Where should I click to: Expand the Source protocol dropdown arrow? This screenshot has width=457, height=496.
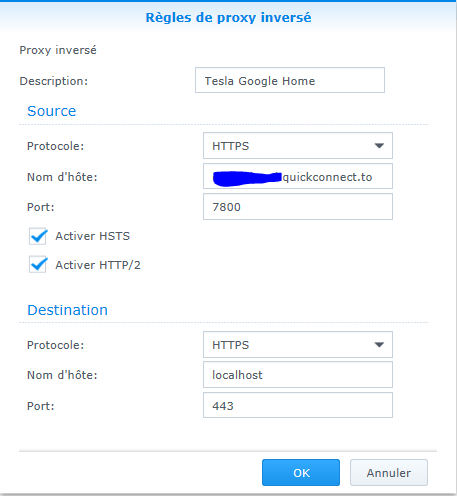click(379, 146)
